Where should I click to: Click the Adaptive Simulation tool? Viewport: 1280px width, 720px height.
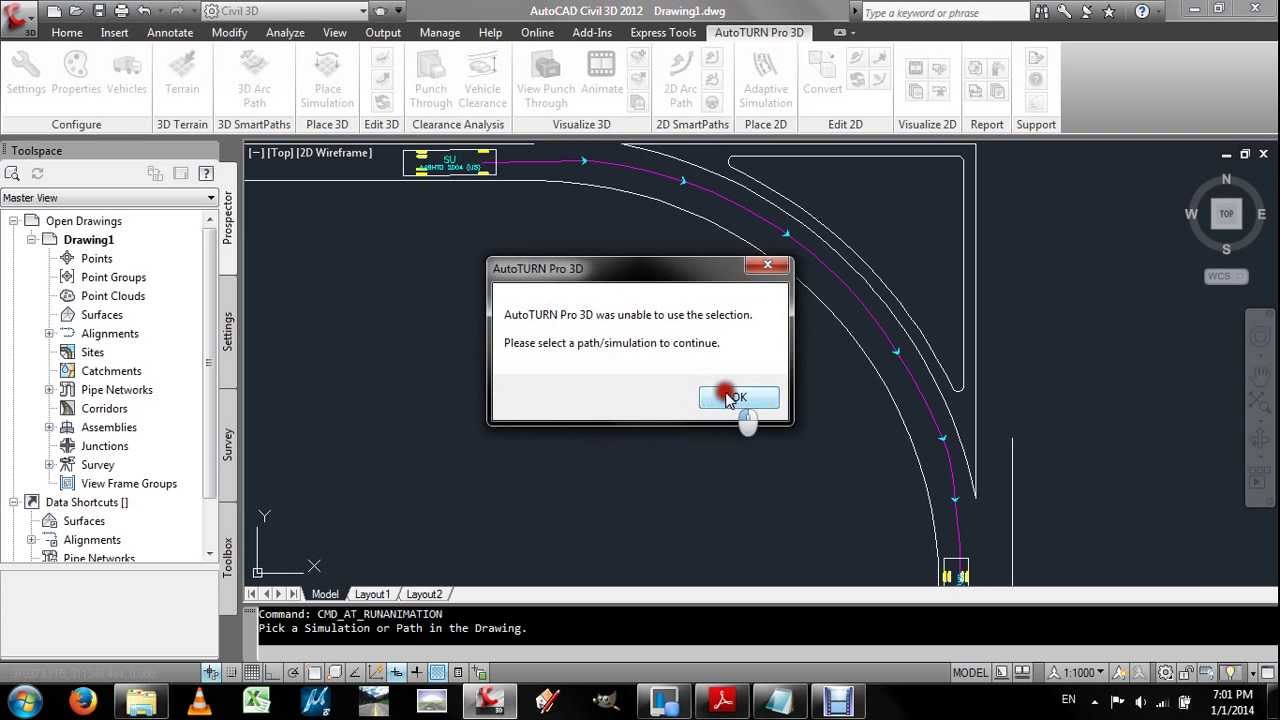tap(766, 79)
